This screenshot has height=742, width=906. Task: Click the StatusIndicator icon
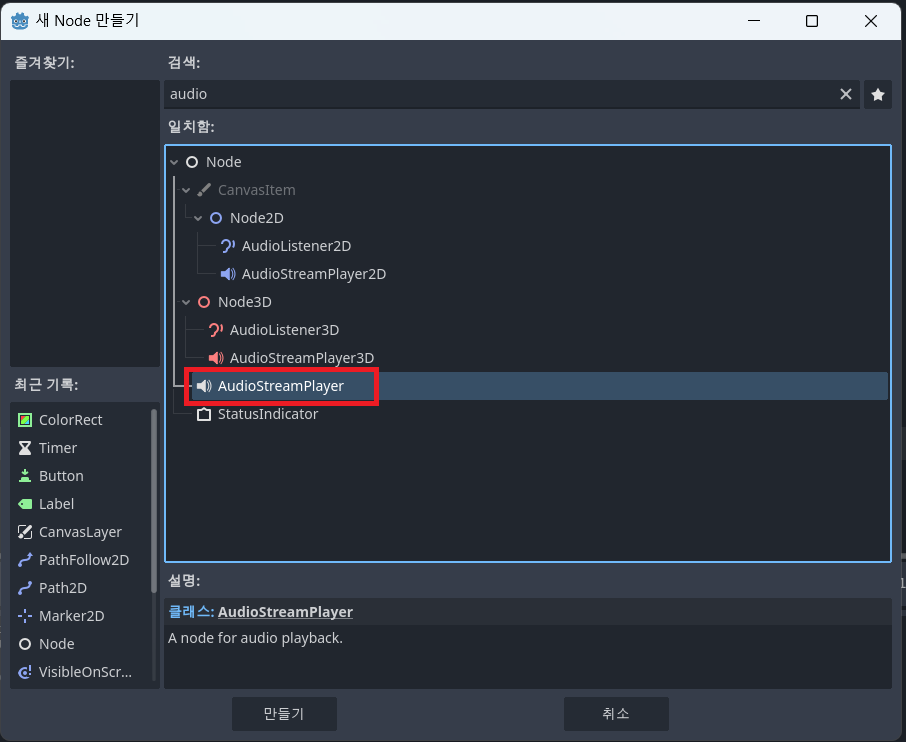pyautogui.click(x=203, y=414)
